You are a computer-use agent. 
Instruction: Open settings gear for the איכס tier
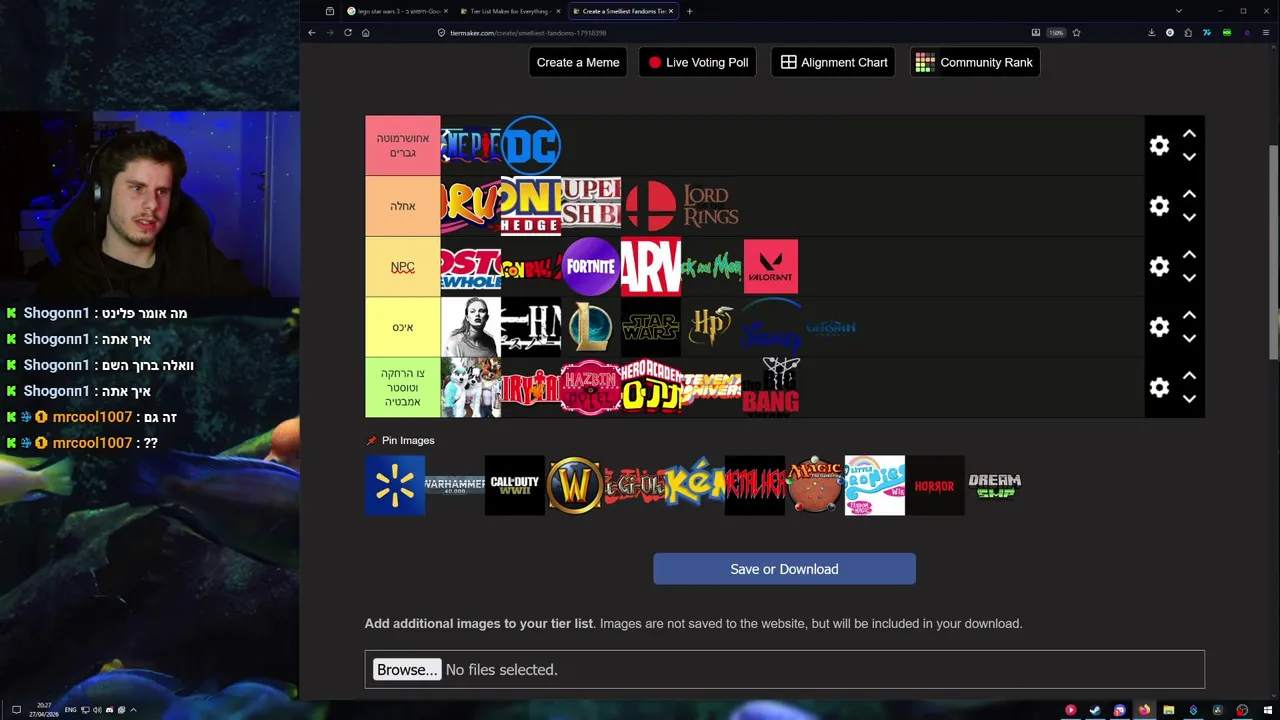[1159, 327]
